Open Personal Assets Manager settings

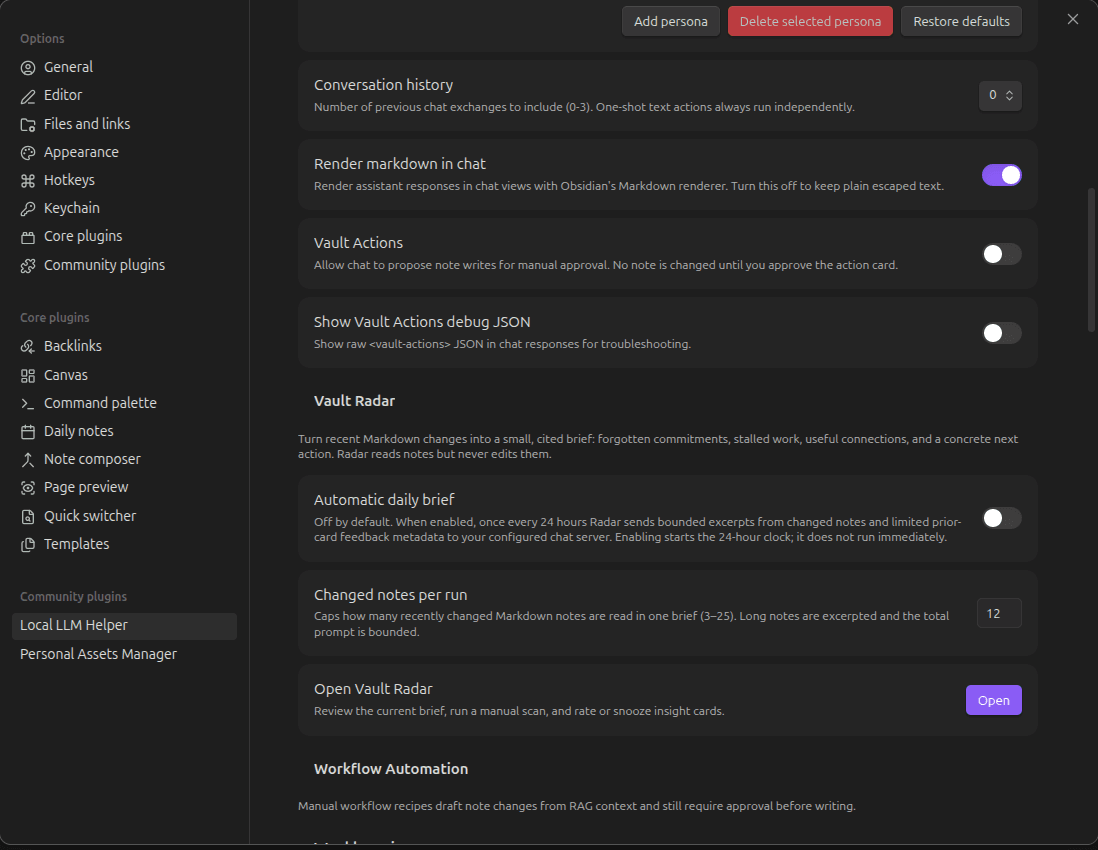pyautogui.click(x=125, y=654)
